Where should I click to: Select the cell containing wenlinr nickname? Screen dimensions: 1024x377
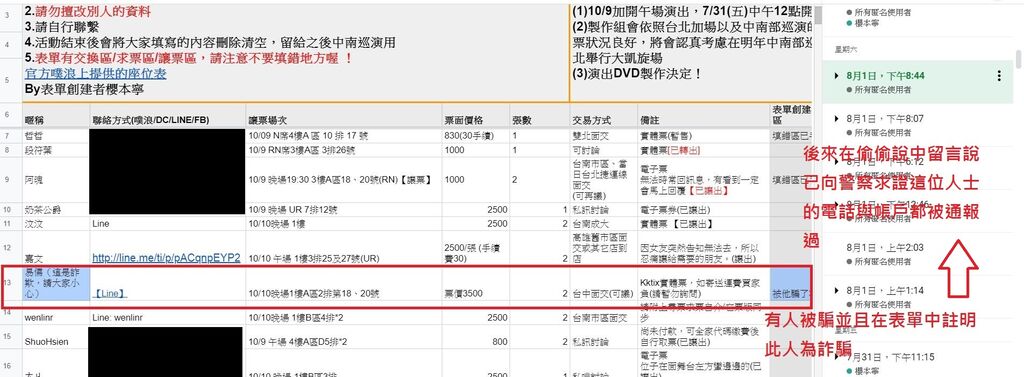coord(56,318)
